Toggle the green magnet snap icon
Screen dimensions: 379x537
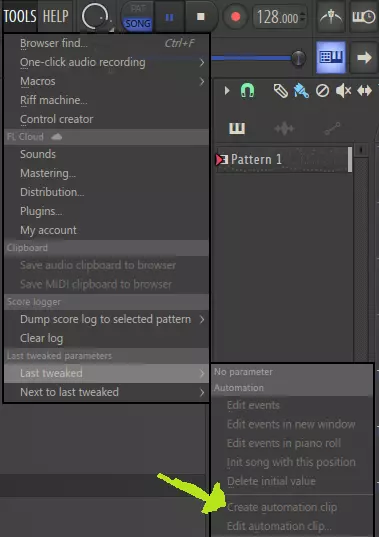[247, 91]
